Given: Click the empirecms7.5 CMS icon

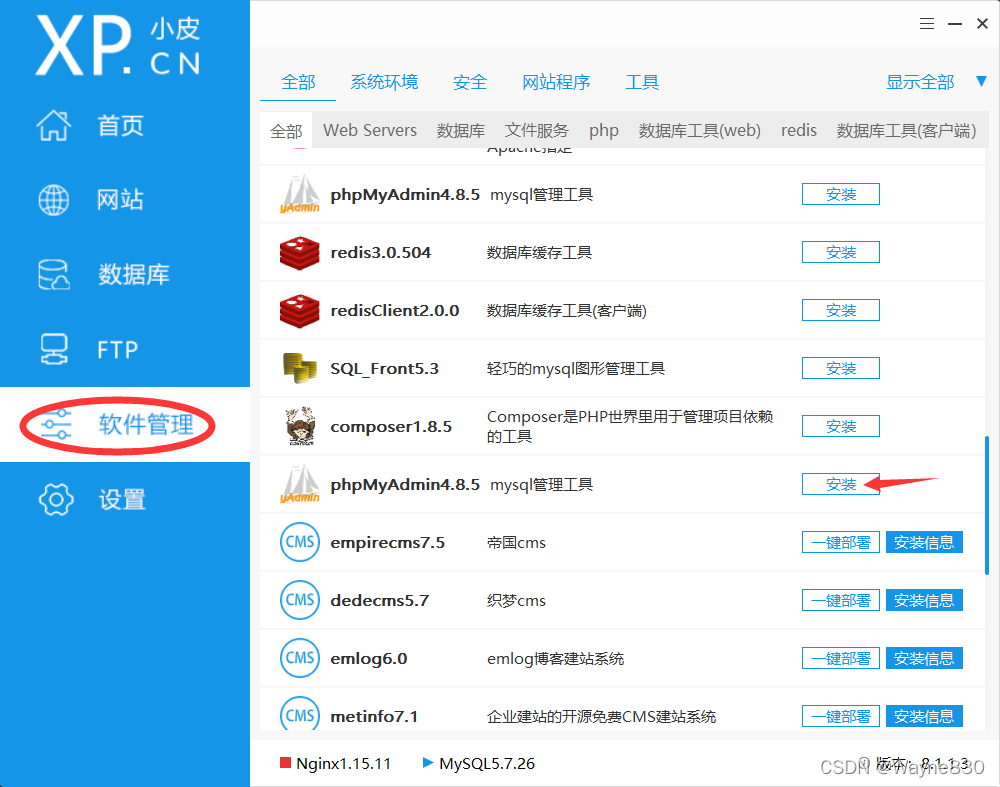Looking at the screenshot, I should coord(300,542).
